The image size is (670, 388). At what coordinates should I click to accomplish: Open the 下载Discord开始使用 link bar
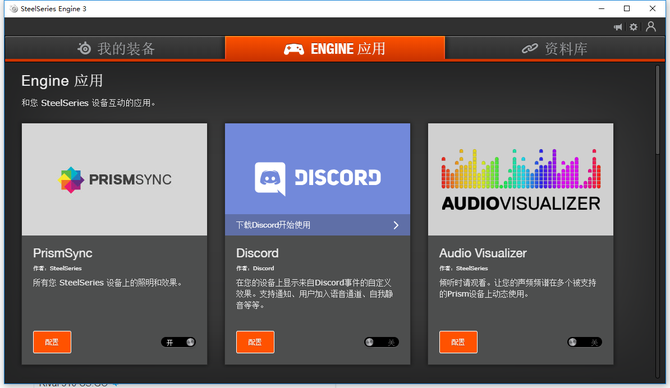pos(317,225)
